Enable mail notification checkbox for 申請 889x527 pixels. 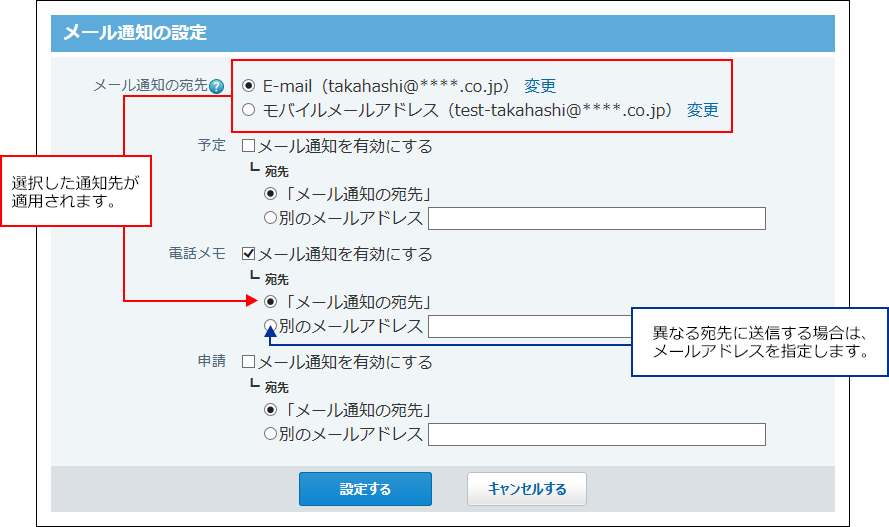pos(249,362)
